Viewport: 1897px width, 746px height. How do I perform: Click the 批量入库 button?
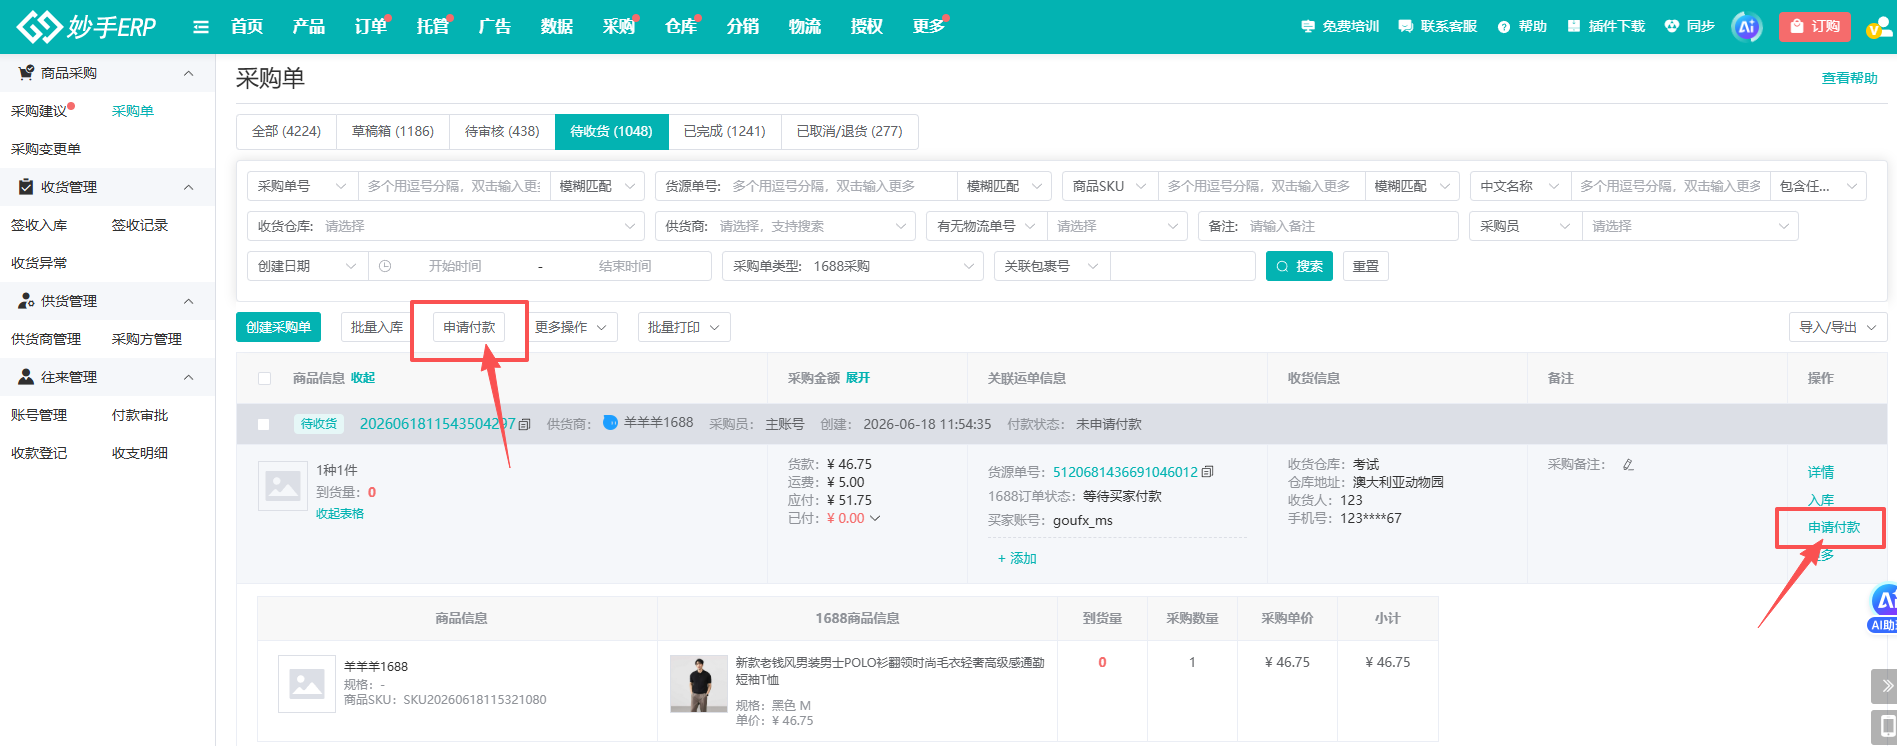[377, 327]
